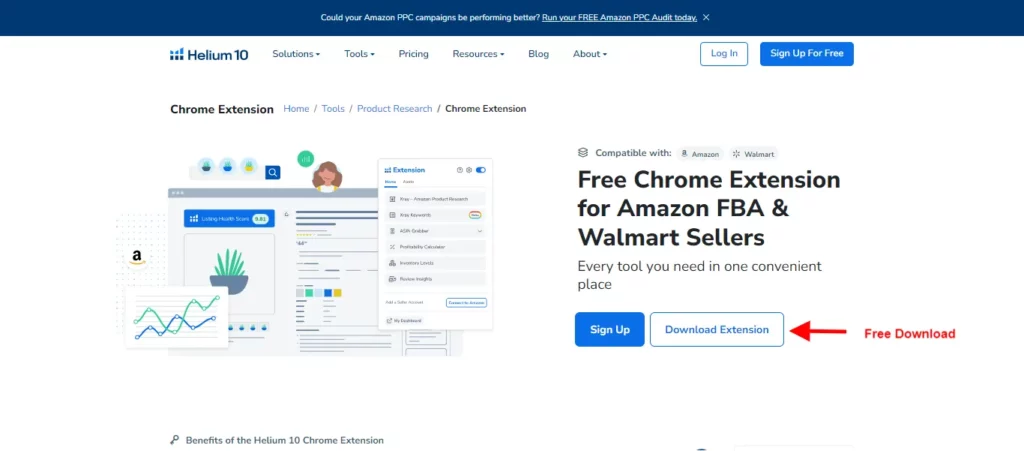
Task: Click the Download Extension button
Action: pyautogui.click(x=716, y=330)
